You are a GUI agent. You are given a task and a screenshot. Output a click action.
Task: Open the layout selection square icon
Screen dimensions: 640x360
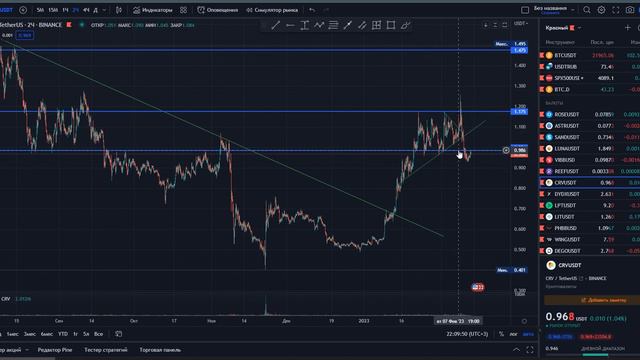tap(525, 10)
